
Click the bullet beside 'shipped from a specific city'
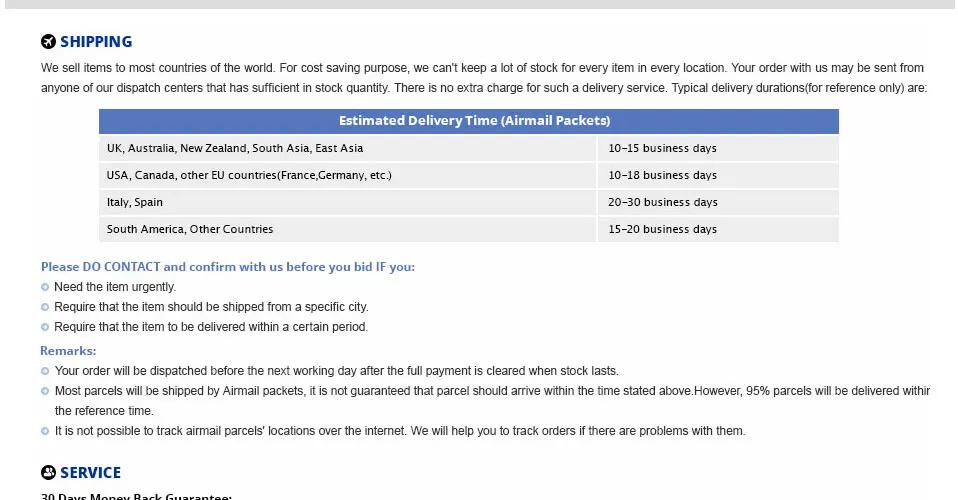[x=45, y=307]
